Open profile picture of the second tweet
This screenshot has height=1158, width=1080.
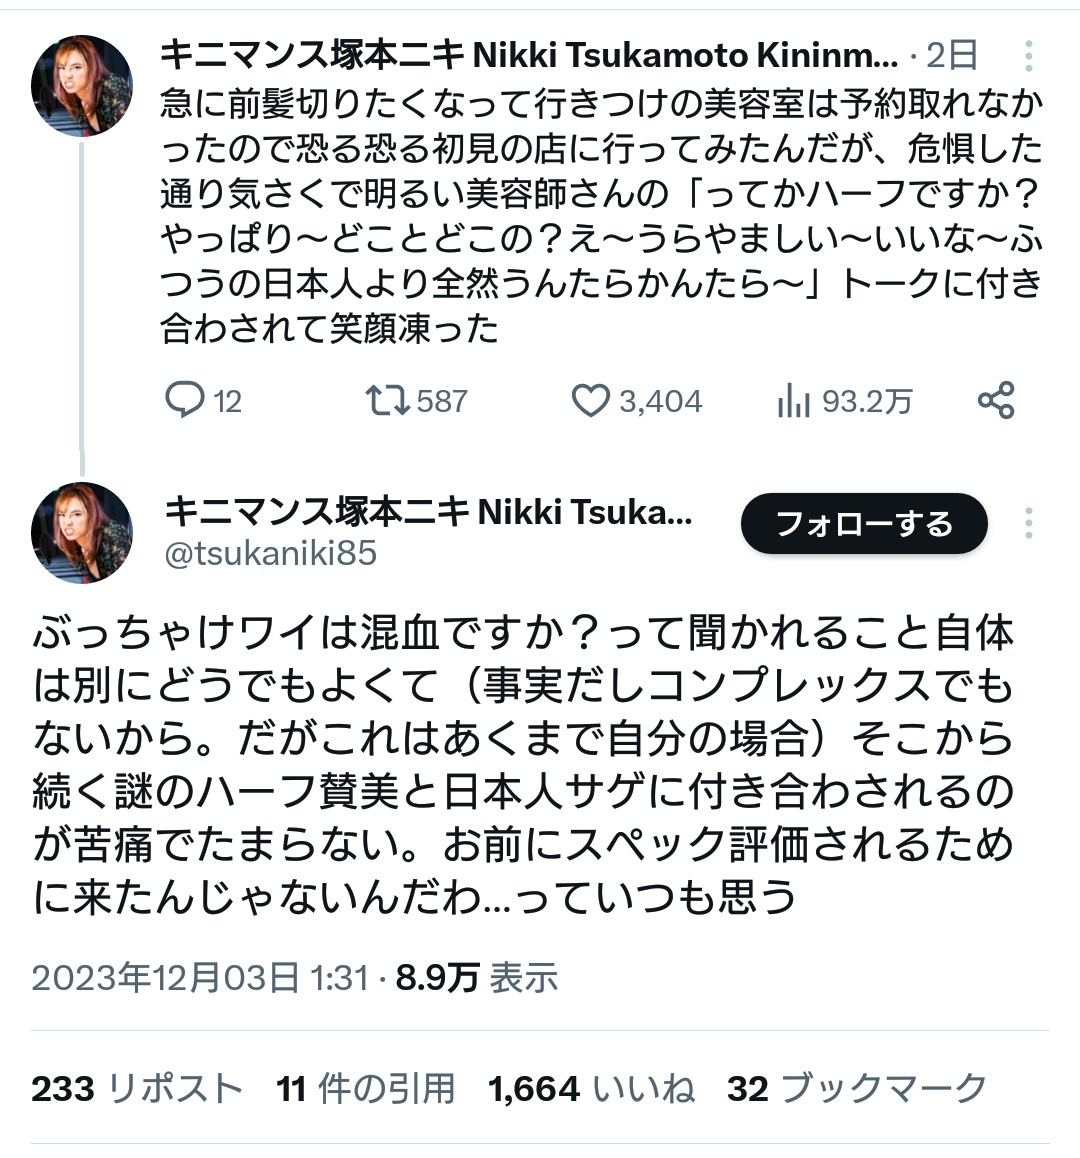[82, 533]
